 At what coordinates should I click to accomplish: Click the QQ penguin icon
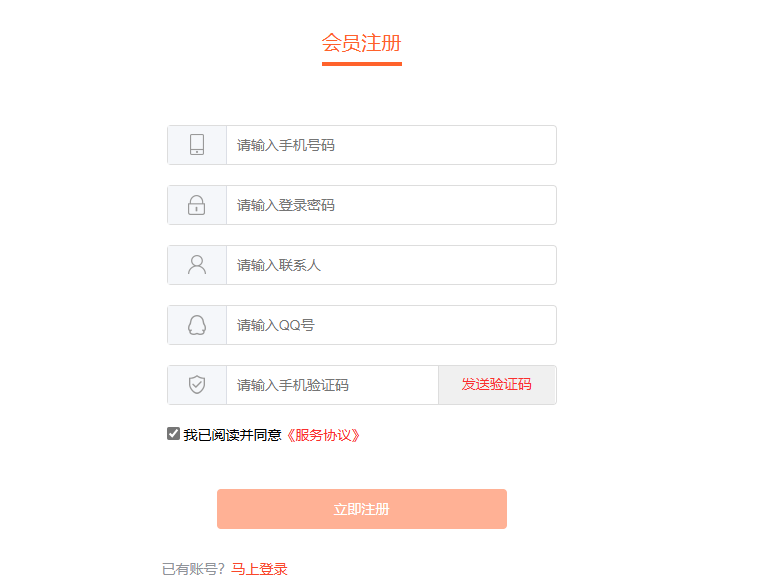tap(197, 325)
